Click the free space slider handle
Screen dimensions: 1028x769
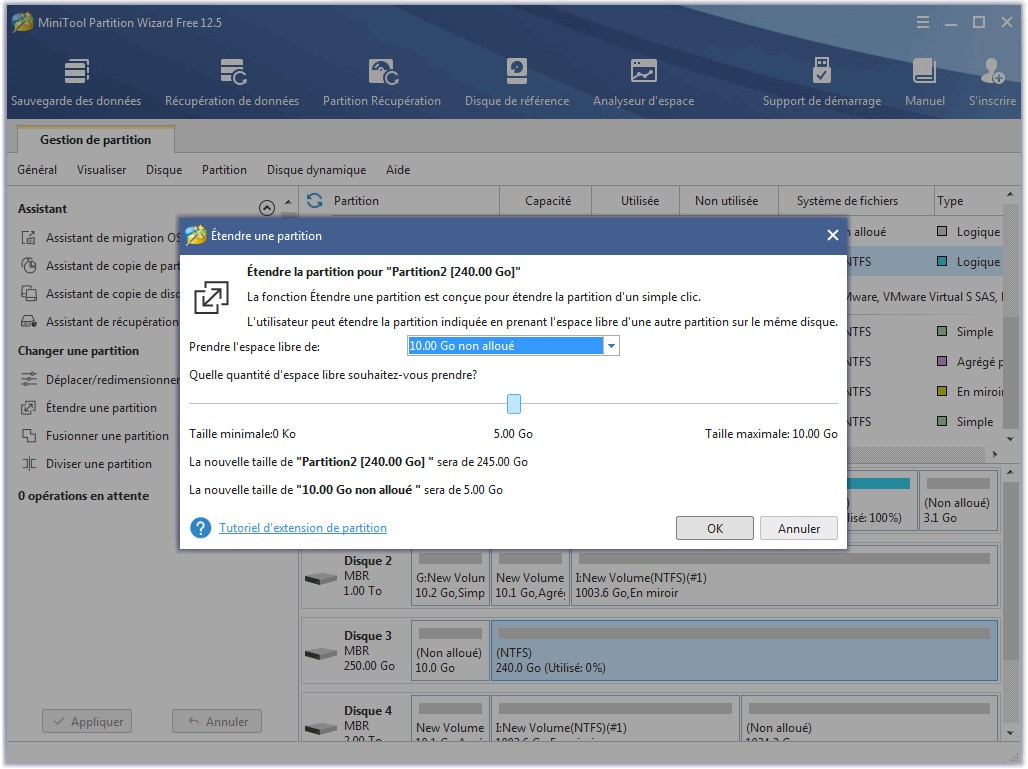pos(514,404)
